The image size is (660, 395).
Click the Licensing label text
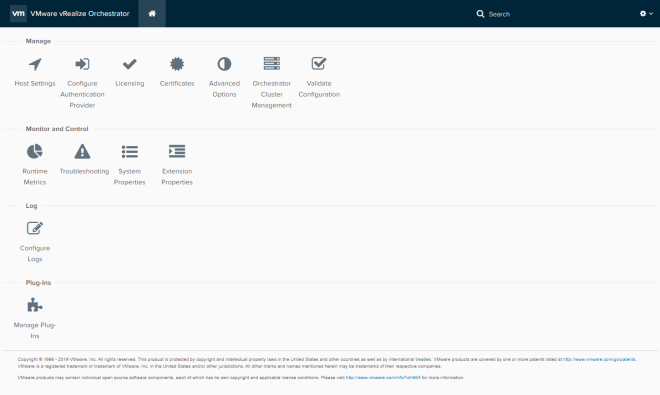[130, 83]
